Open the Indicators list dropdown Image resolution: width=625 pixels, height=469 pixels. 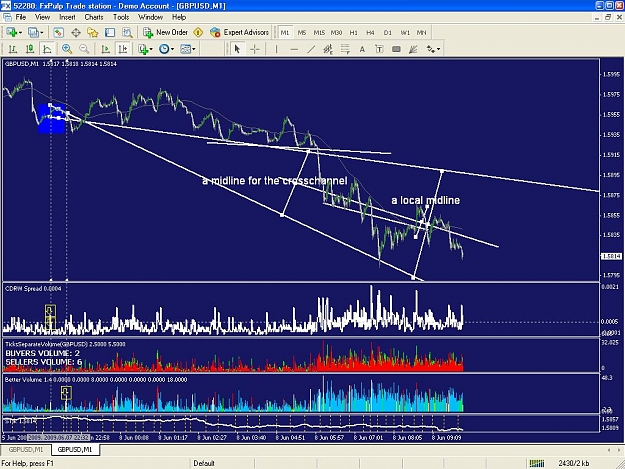pyautogui.click(x=145, y=49)
